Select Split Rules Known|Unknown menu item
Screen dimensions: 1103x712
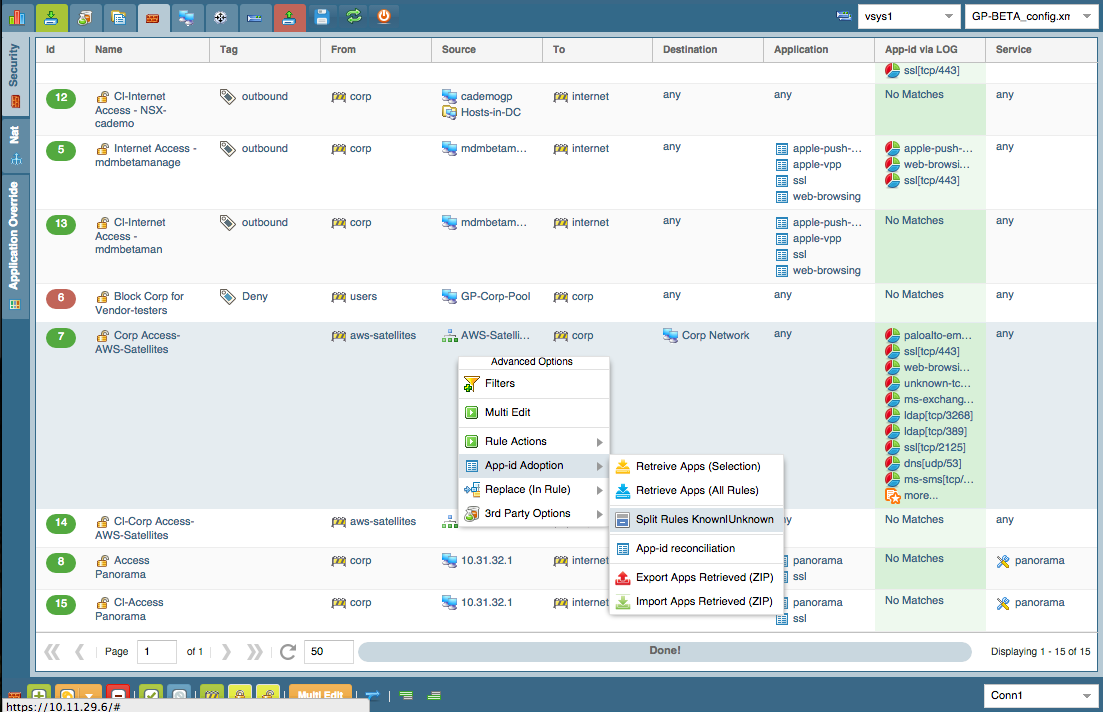tap(704, 520)
